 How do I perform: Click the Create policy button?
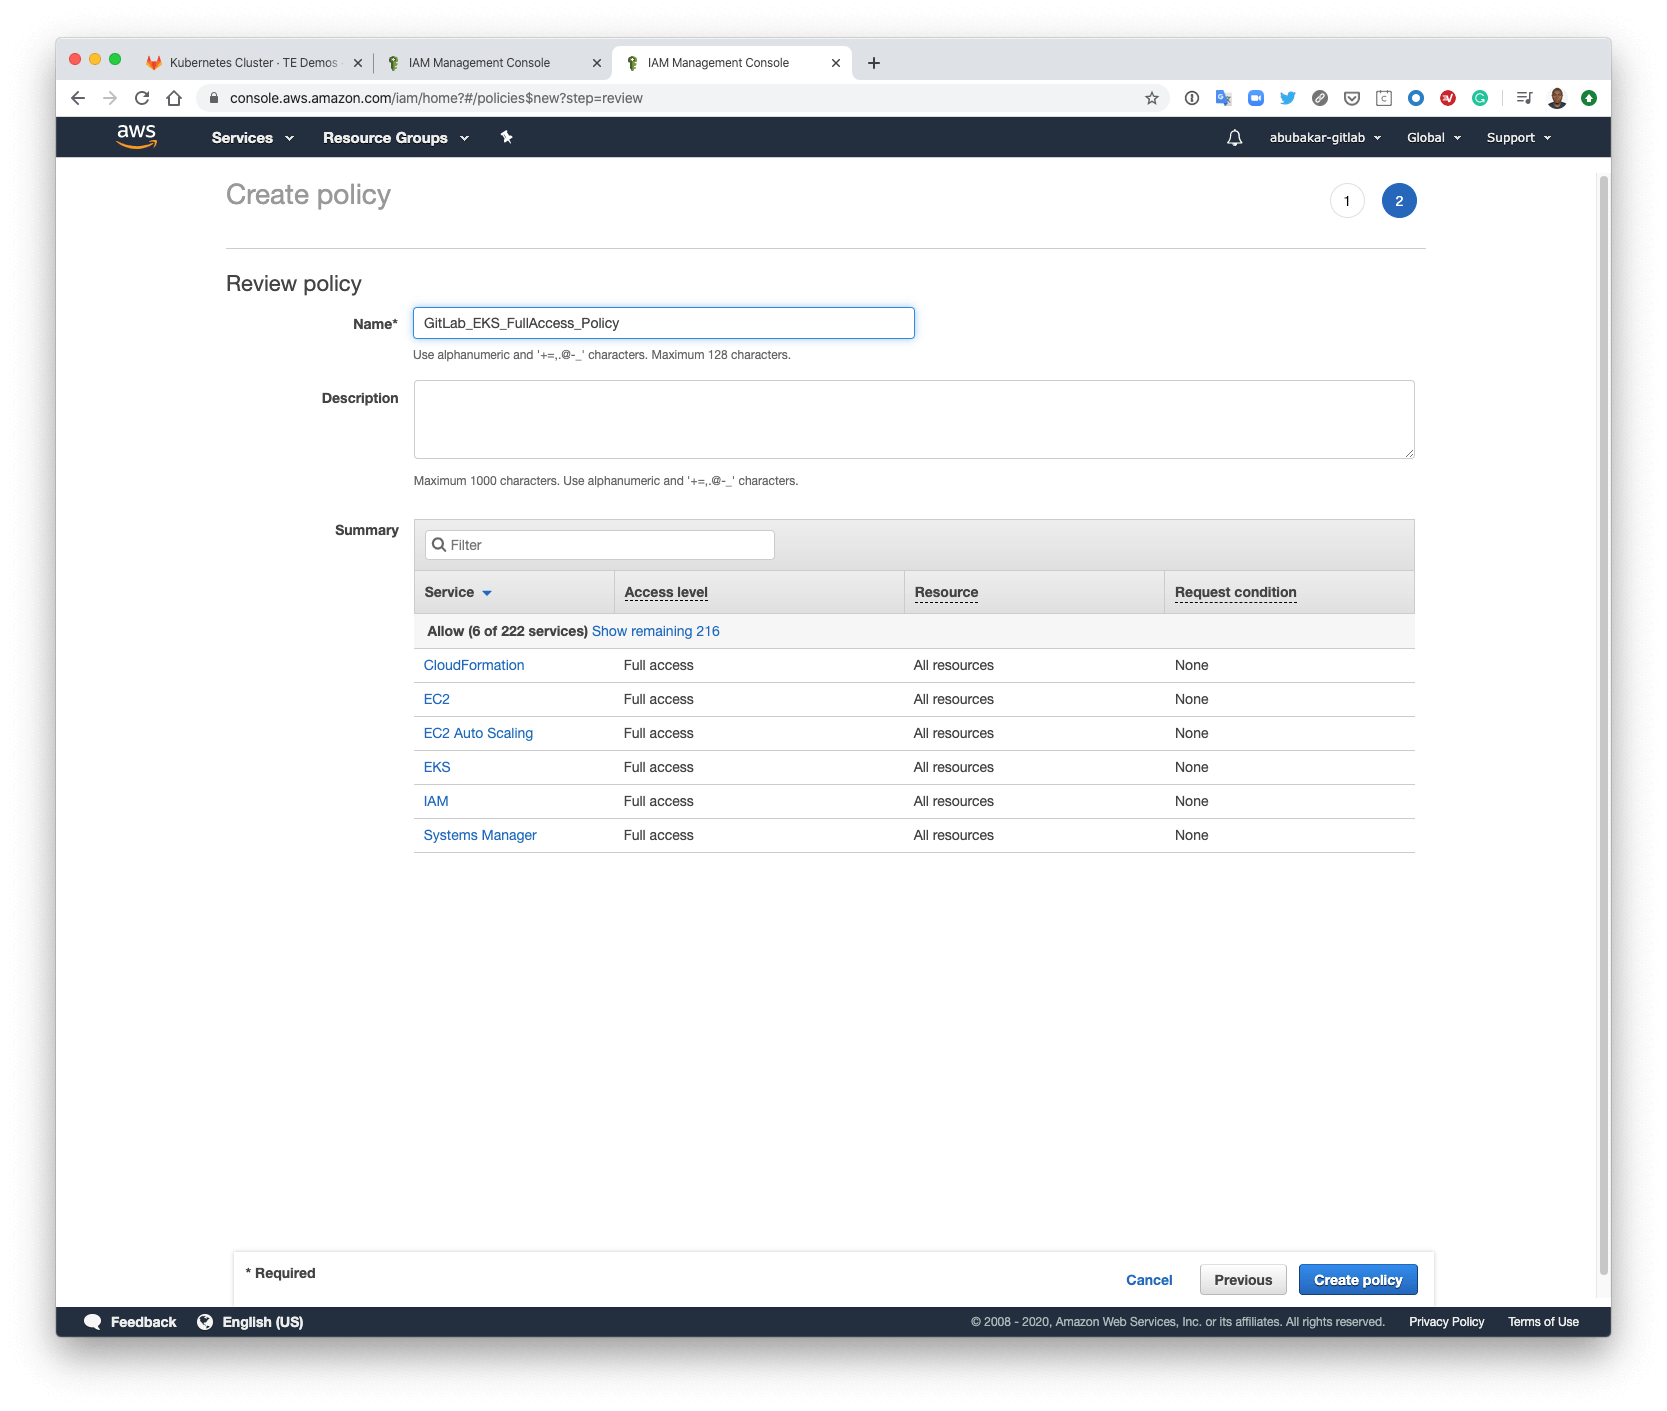(1357, 1279)
